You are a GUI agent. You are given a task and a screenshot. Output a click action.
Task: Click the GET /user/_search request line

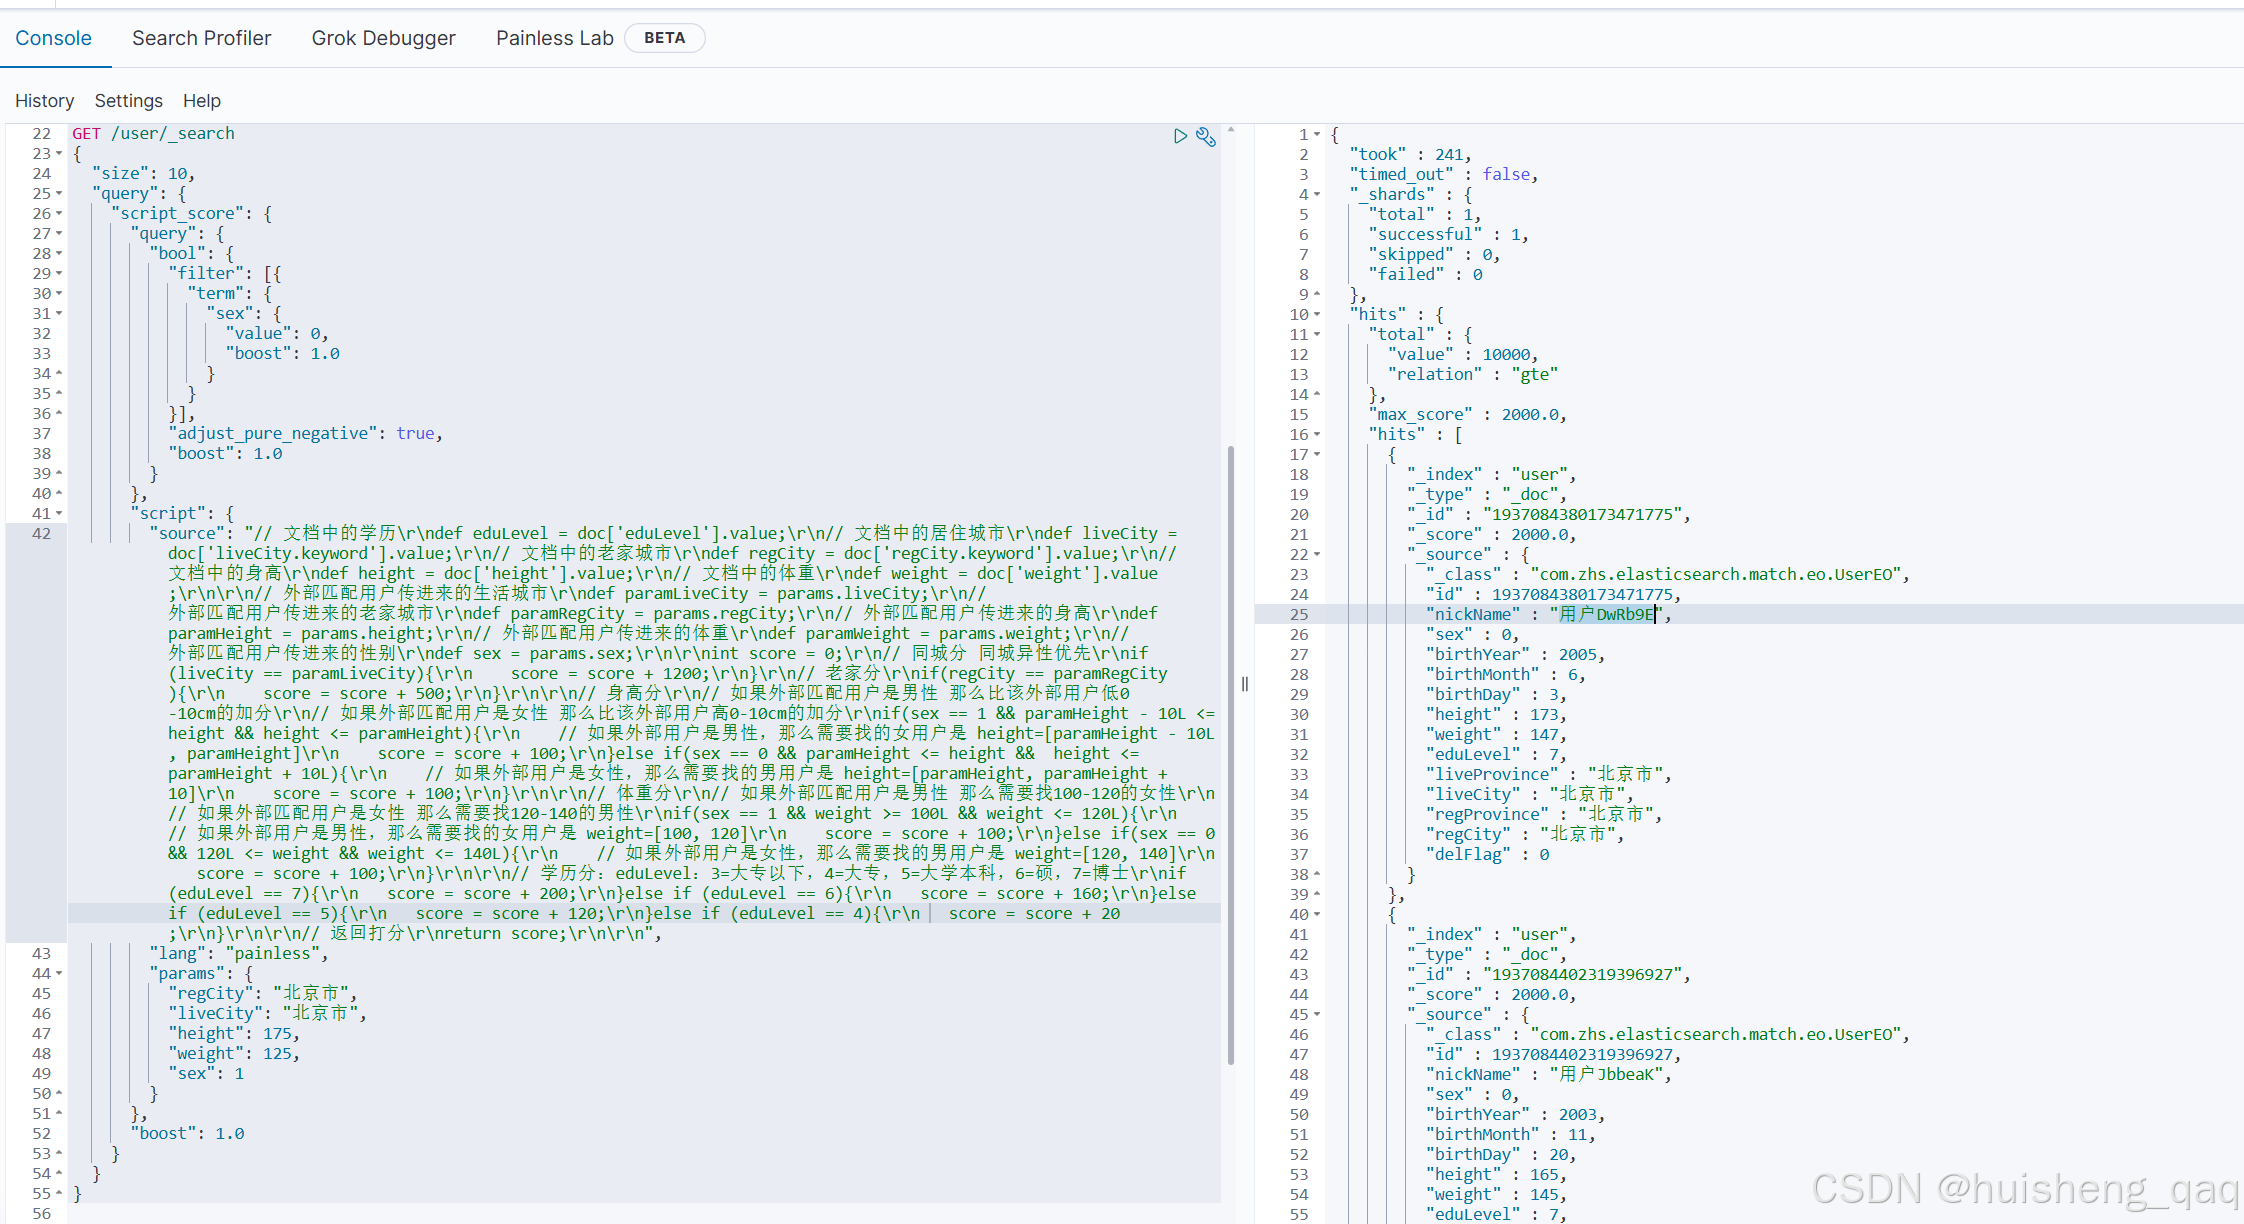(153, 134)
